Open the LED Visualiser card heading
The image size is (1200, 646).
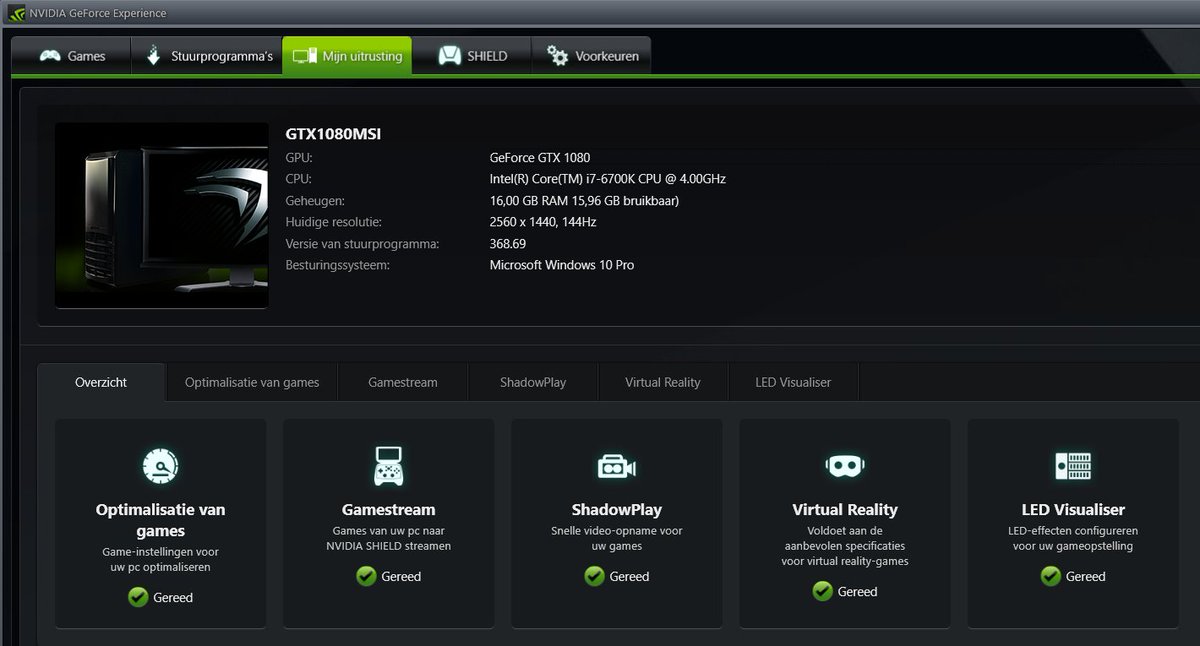[x=1073, y=510]
